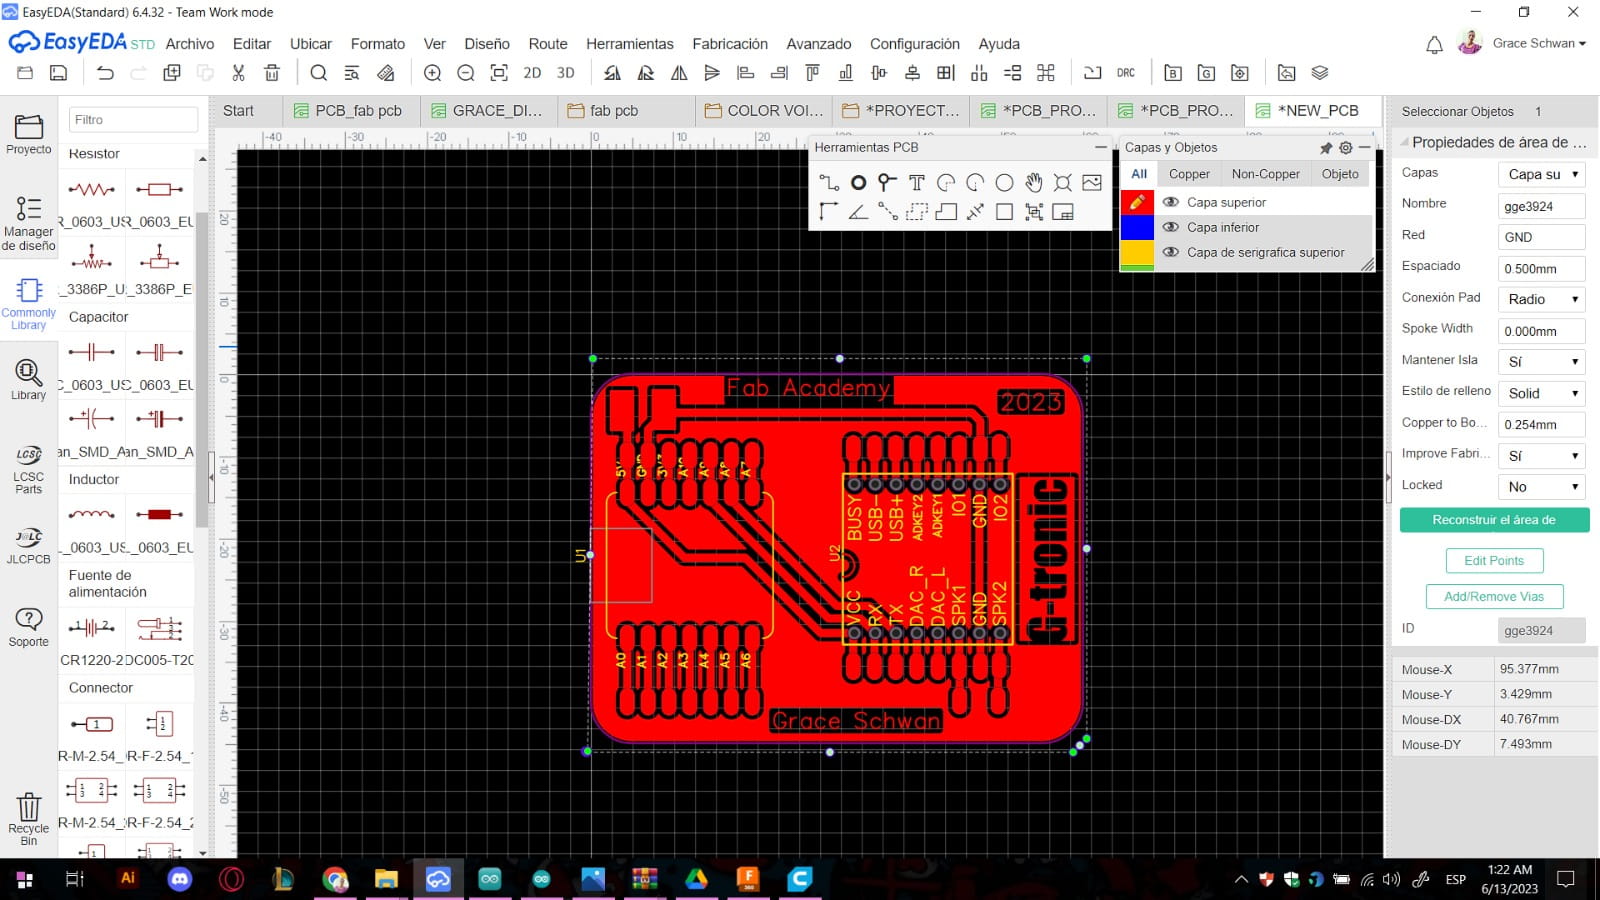Viewport: 1600px width, 900px height.
Task: Select the Hole tool in Herramientas PCB
Action: point(1062,182)
